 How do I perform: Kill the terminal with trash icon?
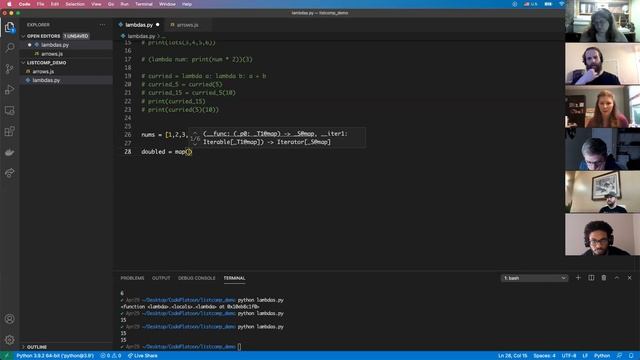click(604, 278)
